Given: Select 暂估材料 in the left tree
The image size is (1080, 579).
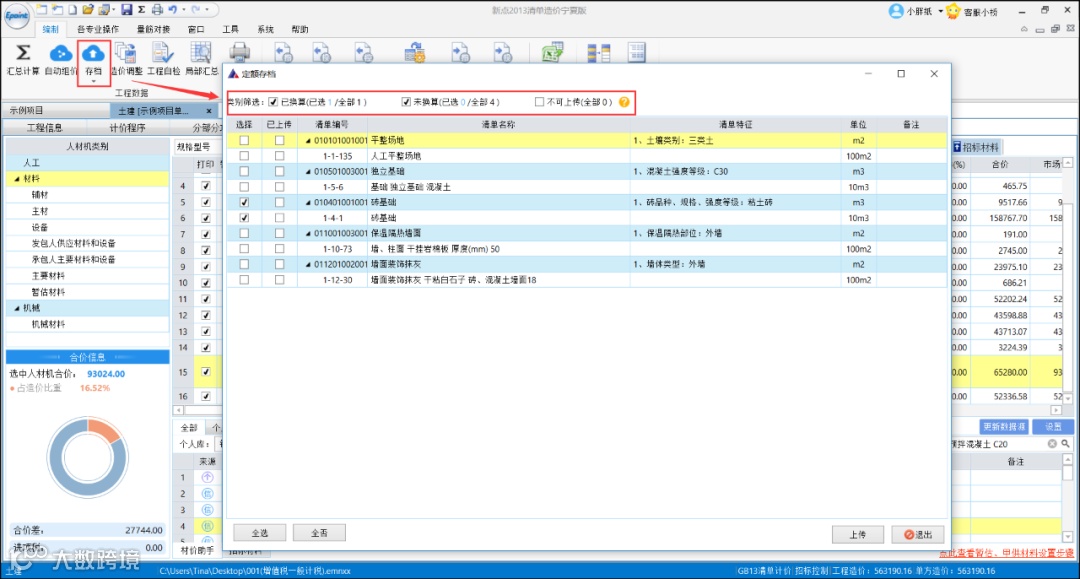Looking at the screenshot, I should tap(48, 292).
